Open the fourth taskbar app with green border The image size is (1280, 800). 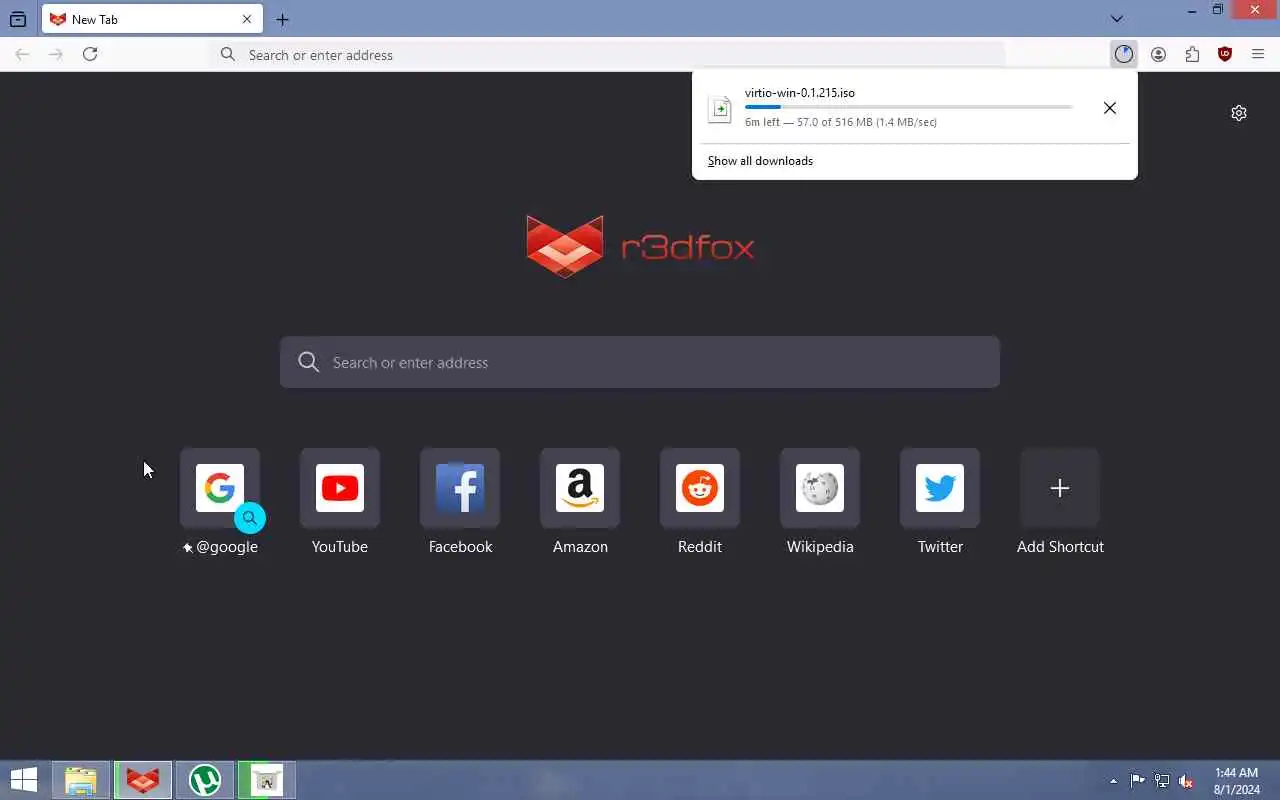(x=267, y=780)
